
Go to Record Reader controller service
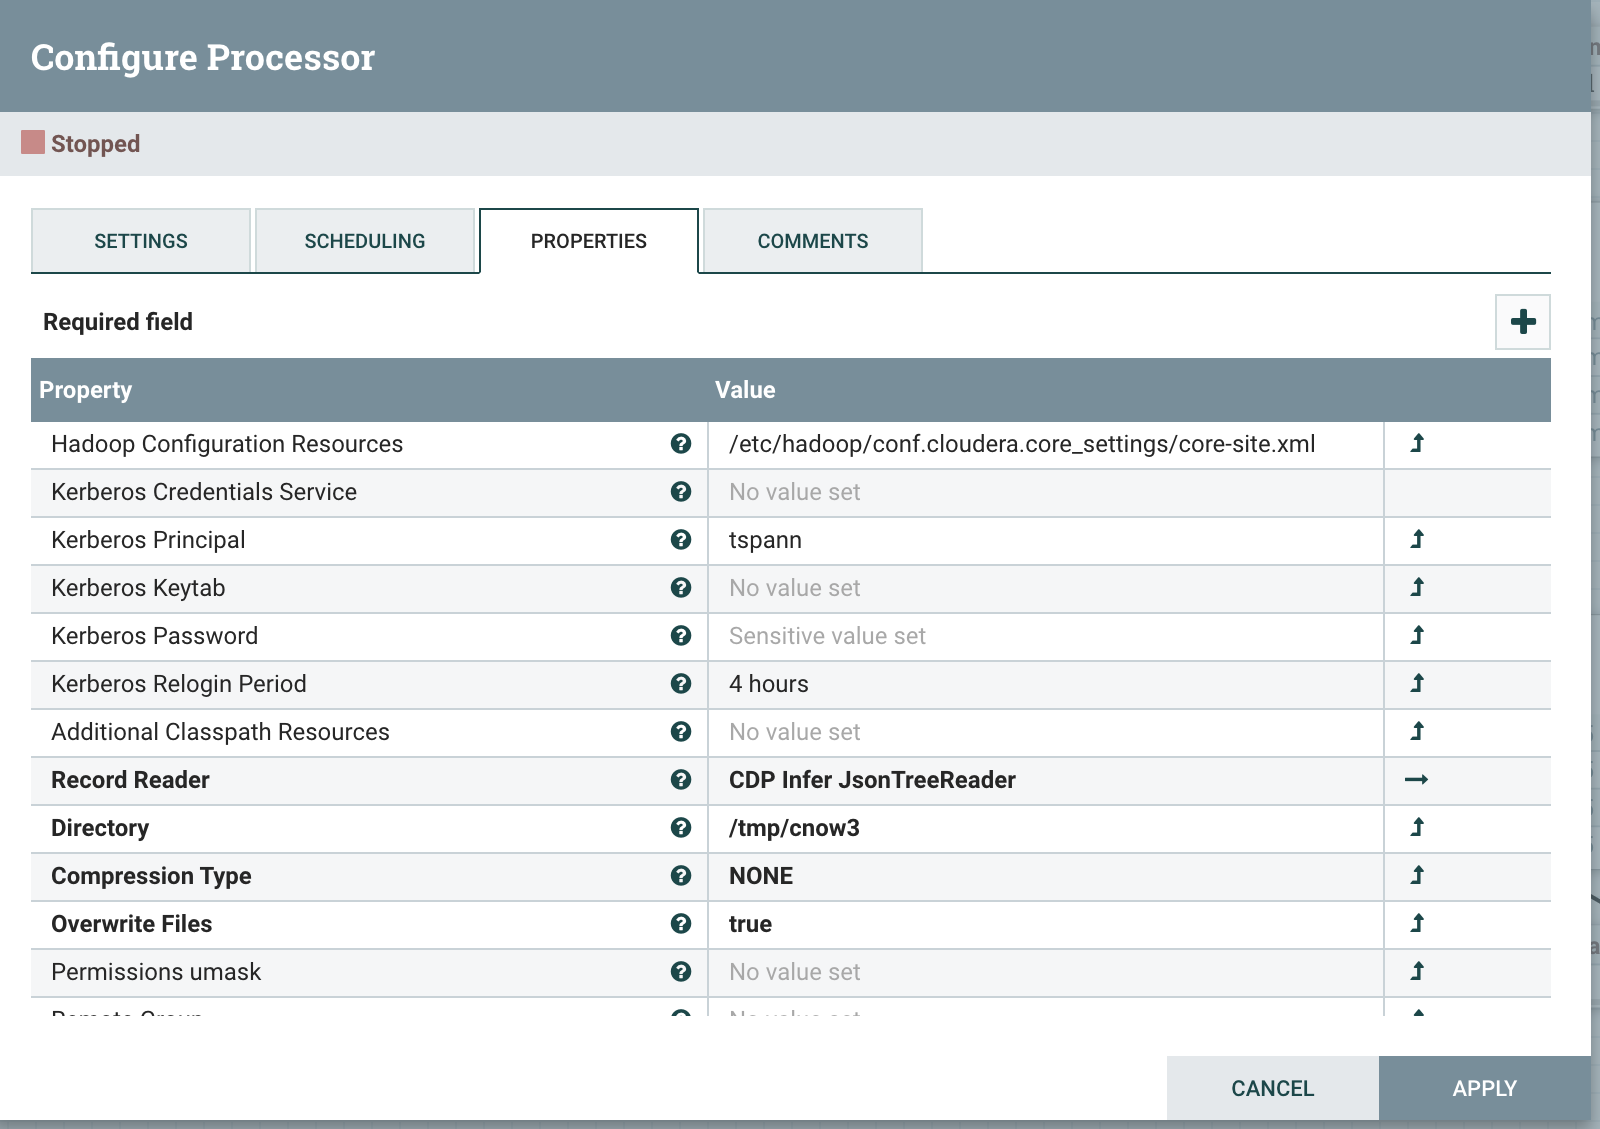(x=1417, y=779)
